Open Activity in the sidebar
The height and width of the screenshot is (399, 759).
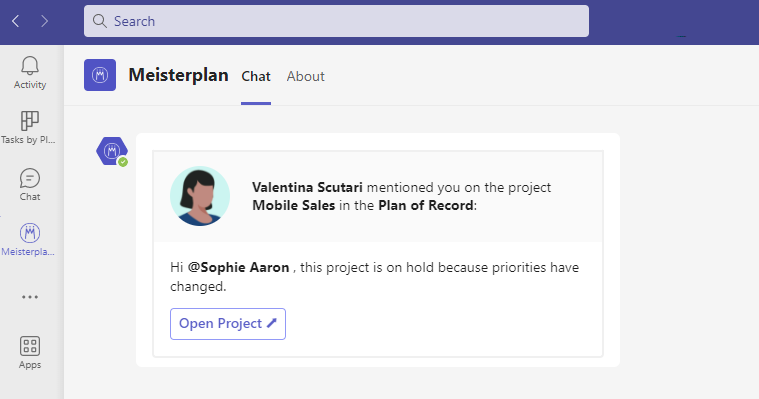(30, 73)
